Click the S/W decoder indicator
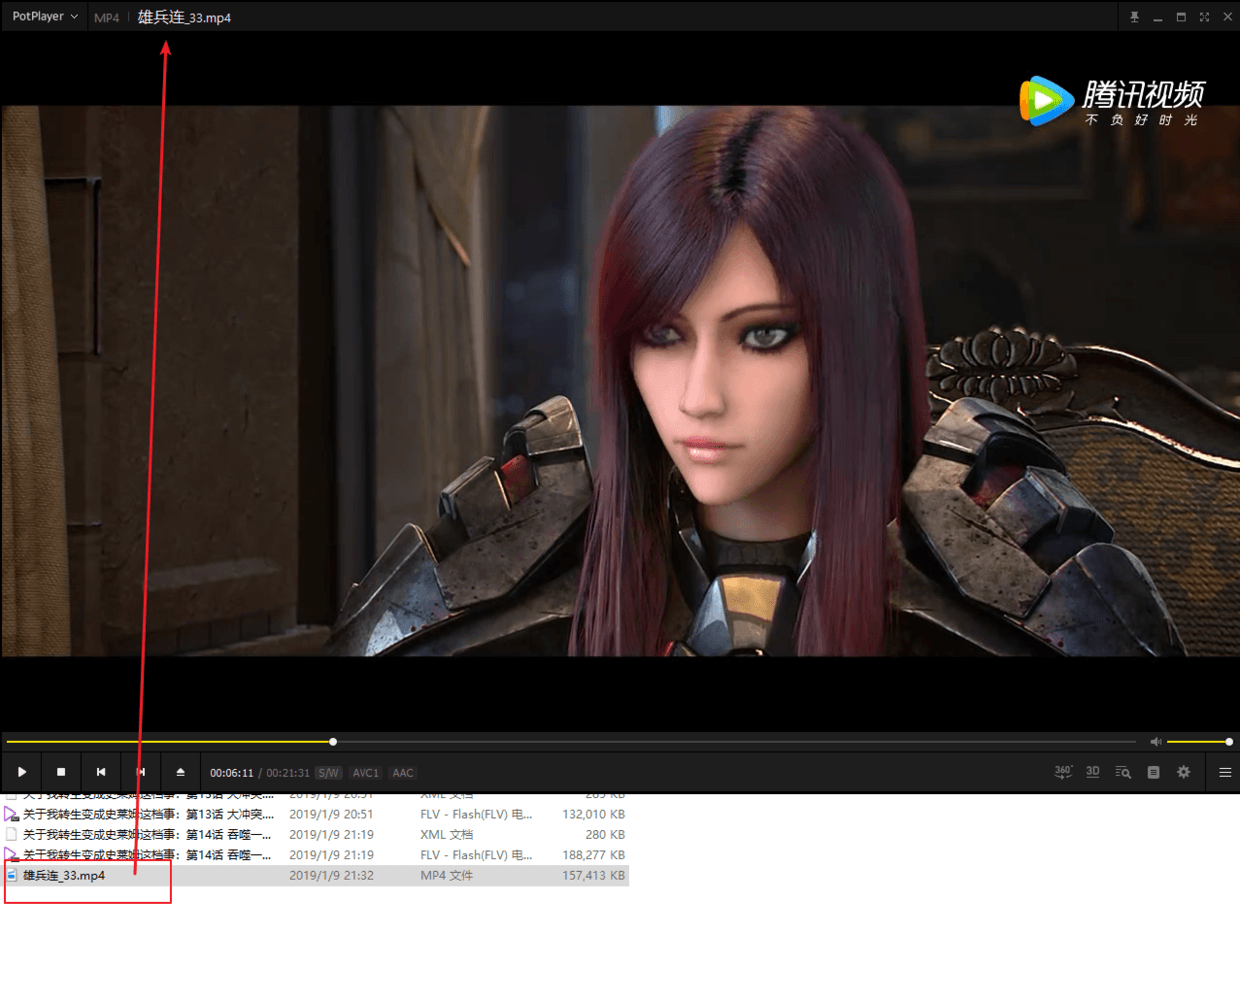Screen dimensions: 1240x1000 (328, 773)
